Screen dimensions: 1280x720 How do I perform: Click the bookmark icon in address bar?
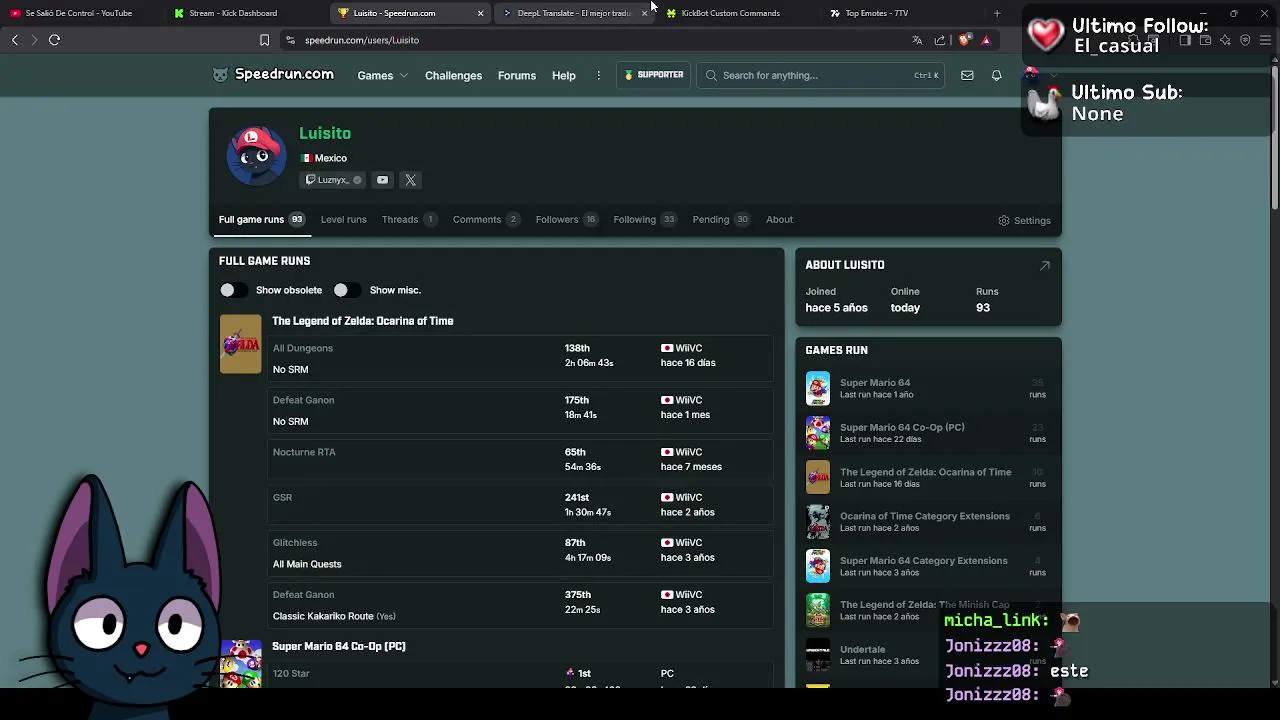point(264,40)
